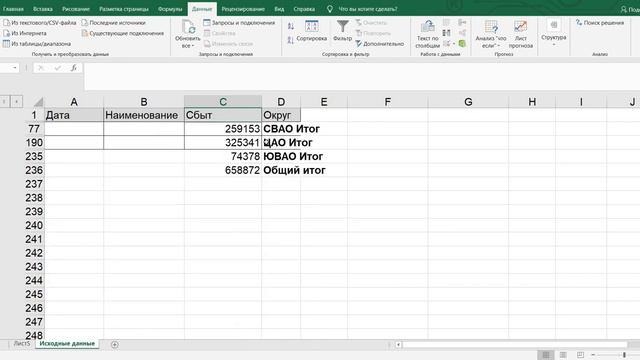Select column C header
This screenshot has width=640, height=360.
click(x=223, y=102)
